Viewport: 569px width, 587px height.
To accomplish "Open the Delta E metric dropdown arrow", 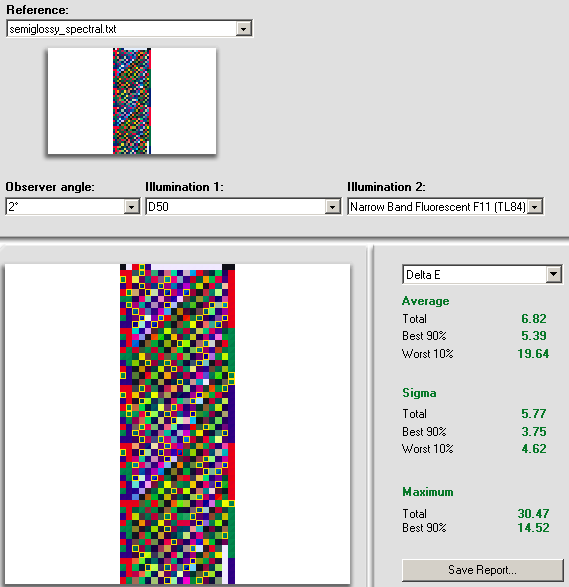I will 554,275.
